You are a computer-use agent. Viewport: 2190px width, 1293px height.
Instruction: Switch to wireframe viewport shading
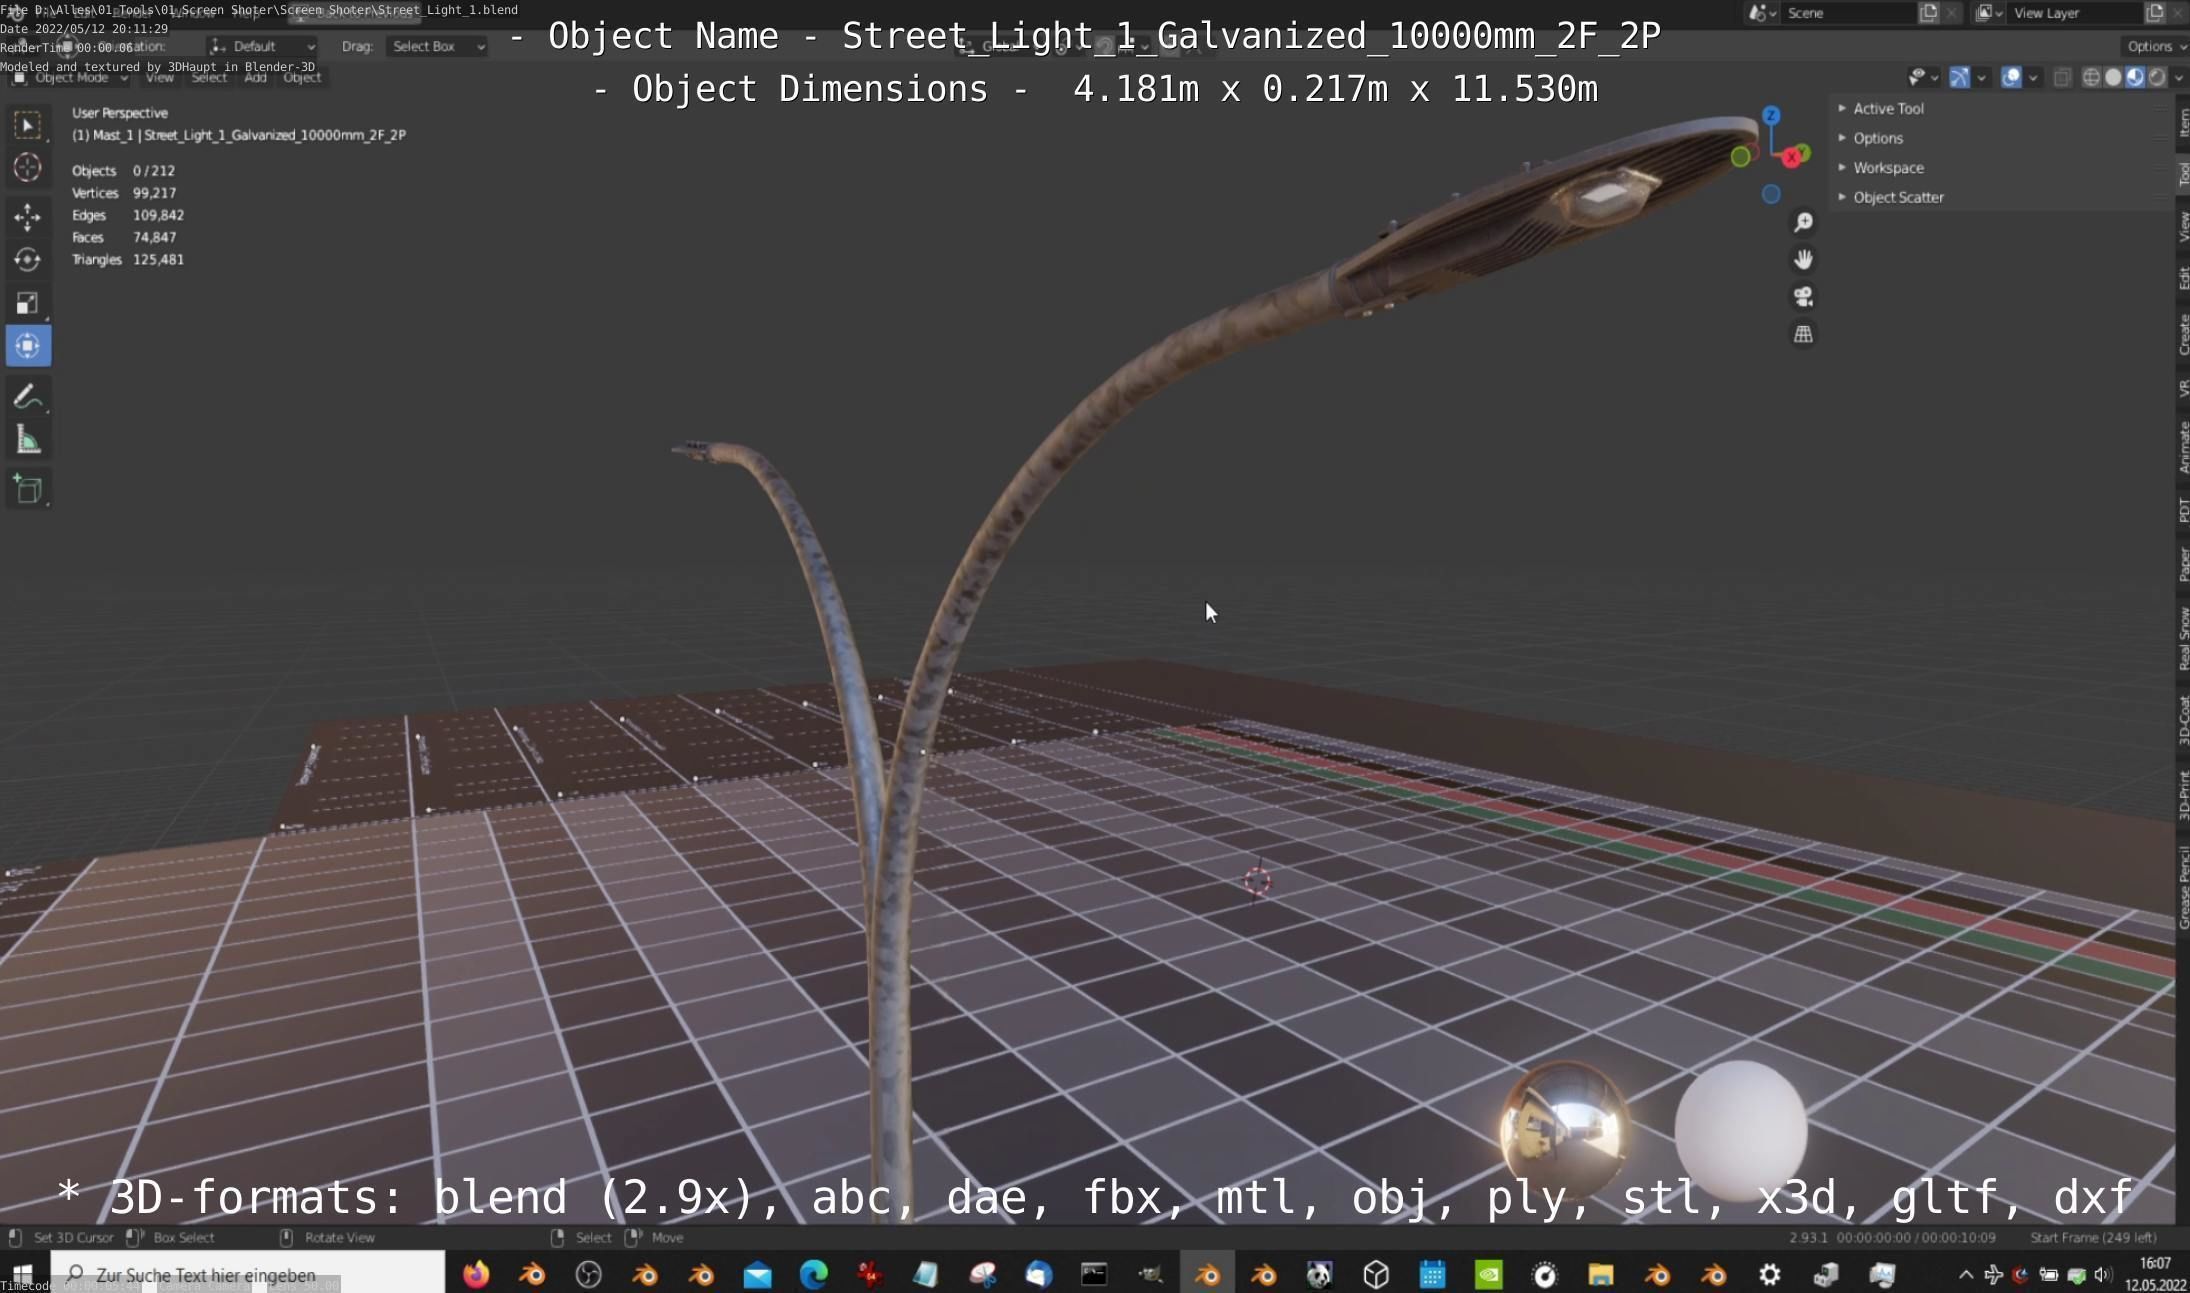2090,77
